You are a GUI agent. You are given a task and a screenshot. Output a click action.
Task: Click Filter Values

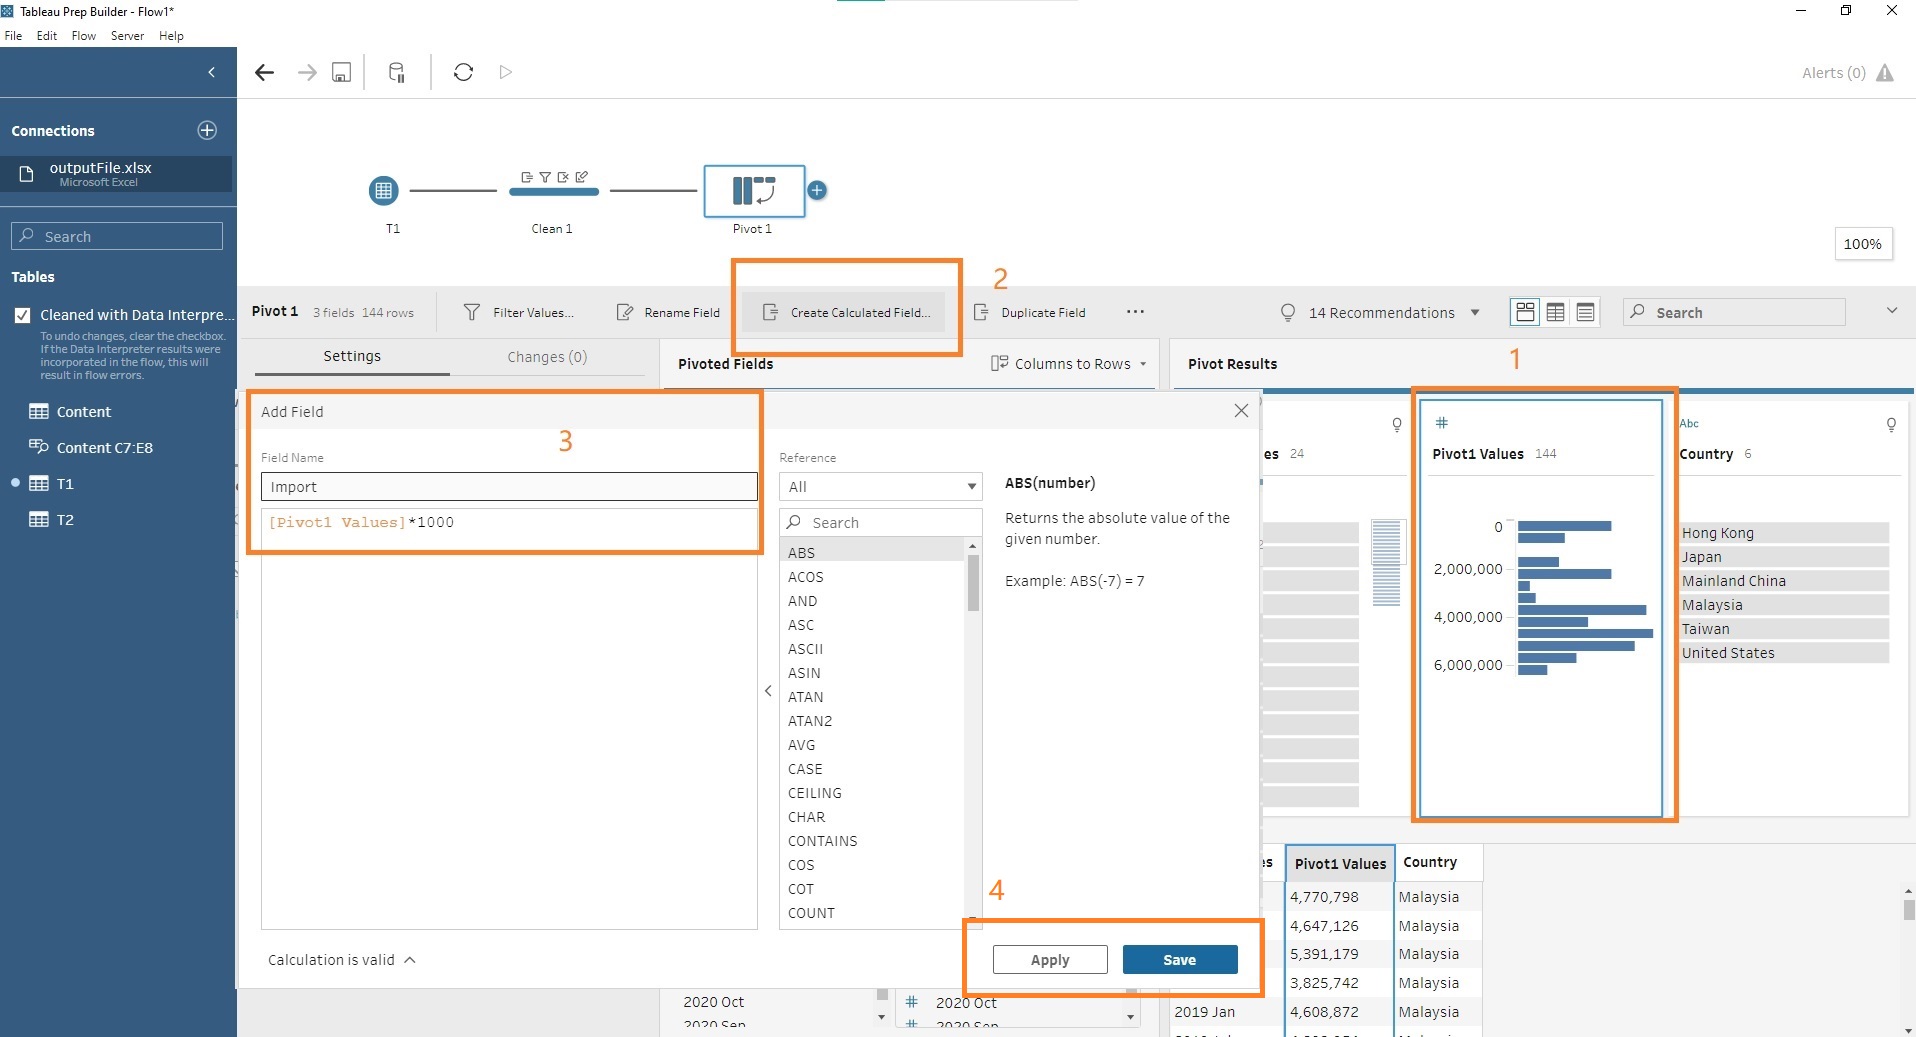[x=518, y=312]
